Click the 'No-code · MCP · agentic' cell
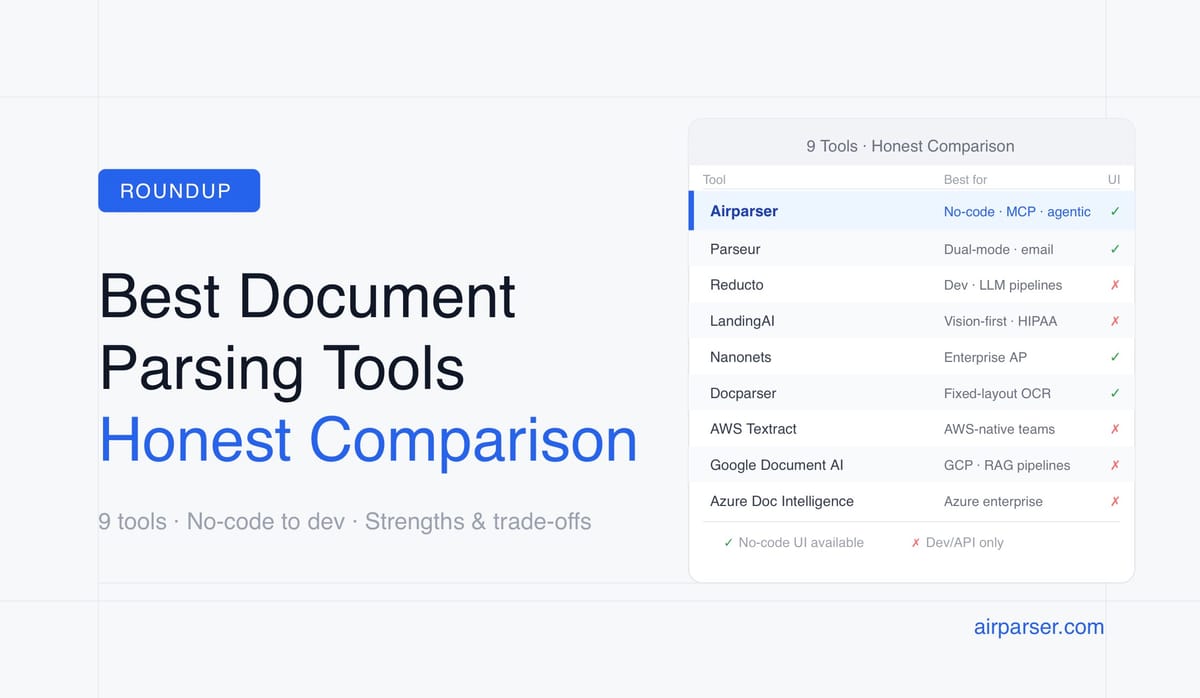Image resolution: width=1200 pixels, height=698 pixels. (1017, 212)
